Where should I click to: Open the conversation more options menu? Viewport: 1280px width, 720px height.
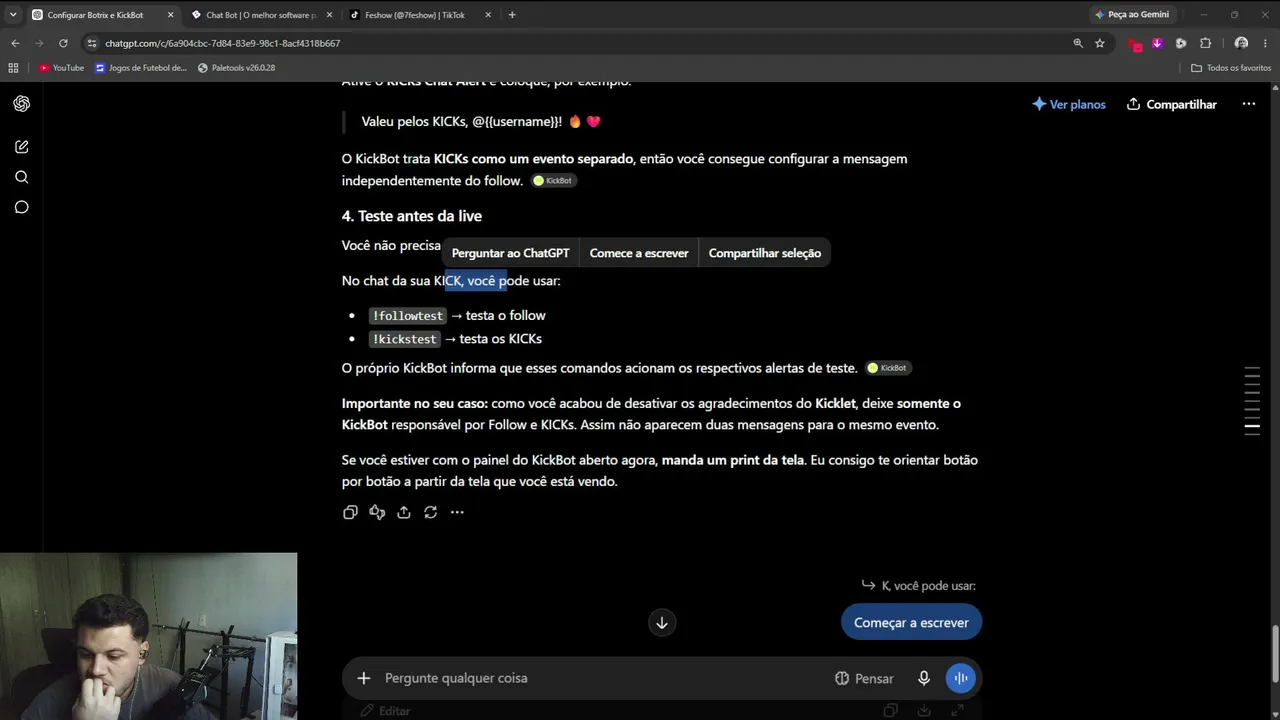point(1248,104)
